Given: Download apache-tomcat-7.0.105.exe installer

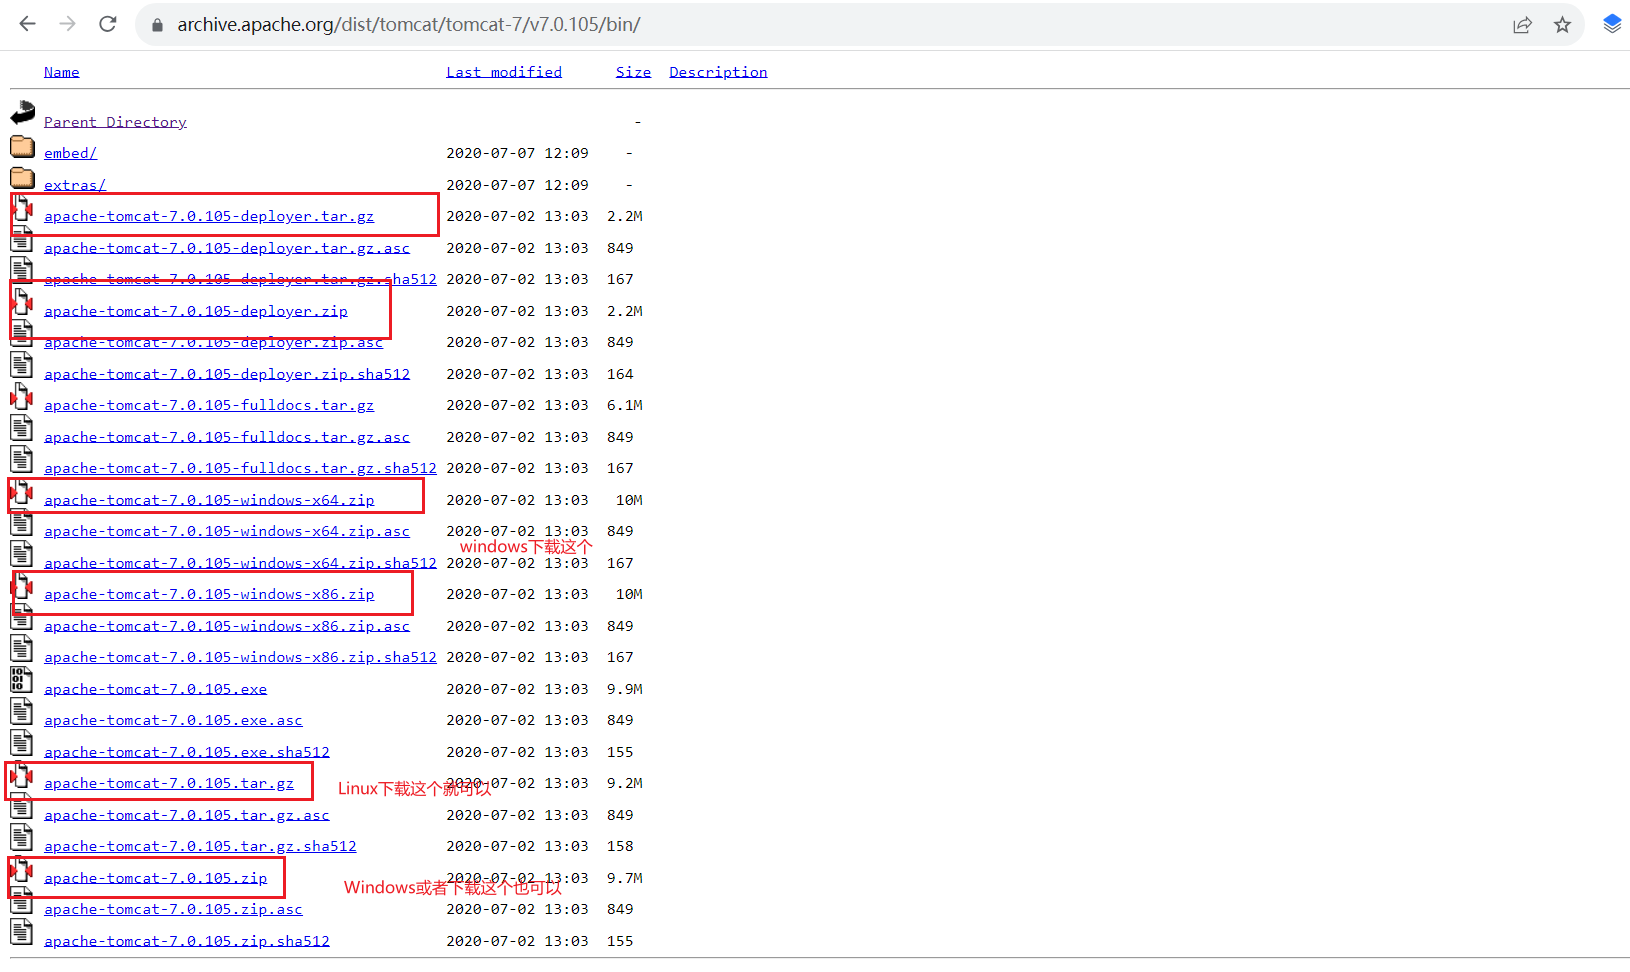Looking at the screenshot, I should tap(156, 689).
